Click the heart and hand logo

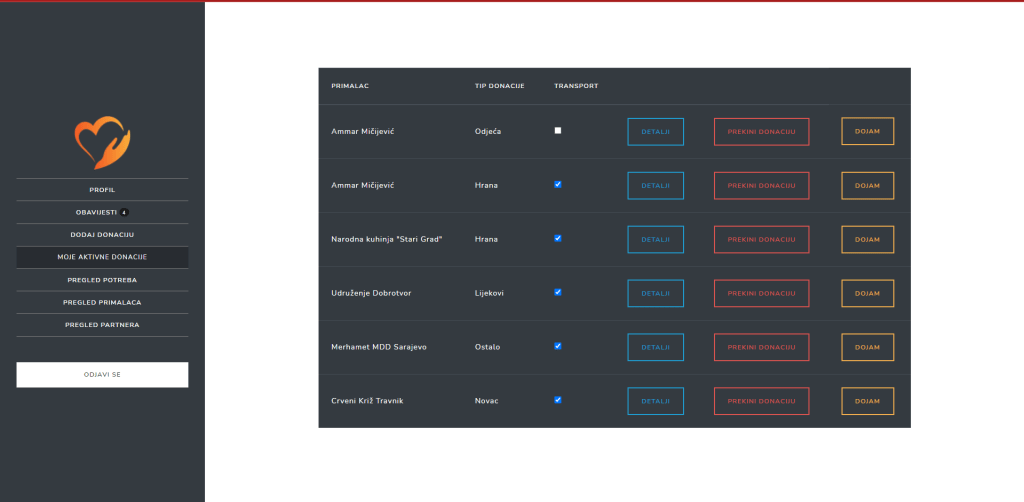coord(102,143)
